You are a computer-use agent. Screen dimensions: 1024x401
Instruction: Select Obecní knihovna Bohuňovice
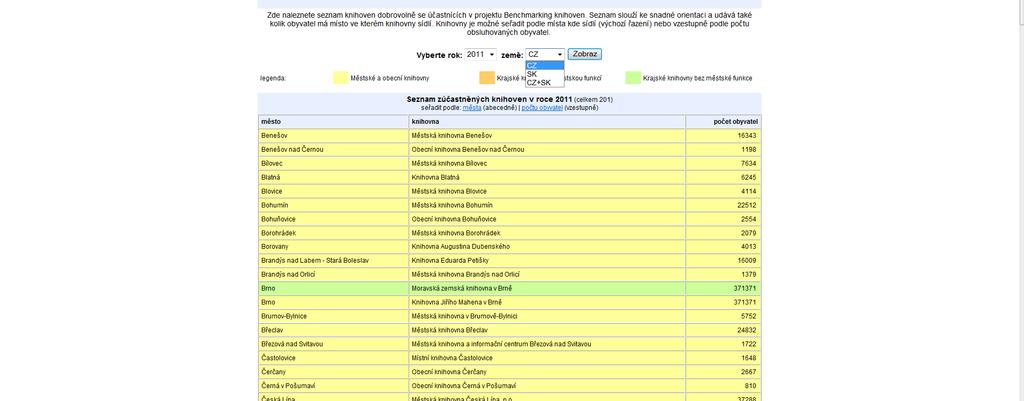coord(547,219)
